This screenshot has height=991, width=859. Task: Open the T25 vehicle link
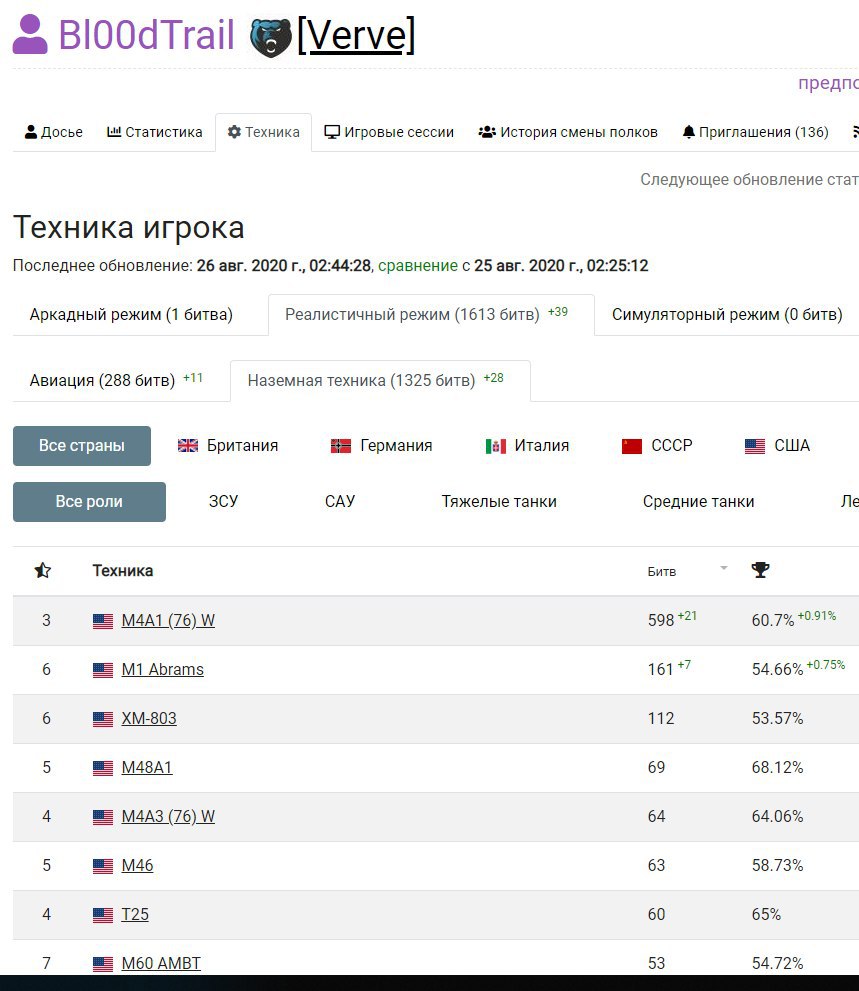[x=135, y=915]
